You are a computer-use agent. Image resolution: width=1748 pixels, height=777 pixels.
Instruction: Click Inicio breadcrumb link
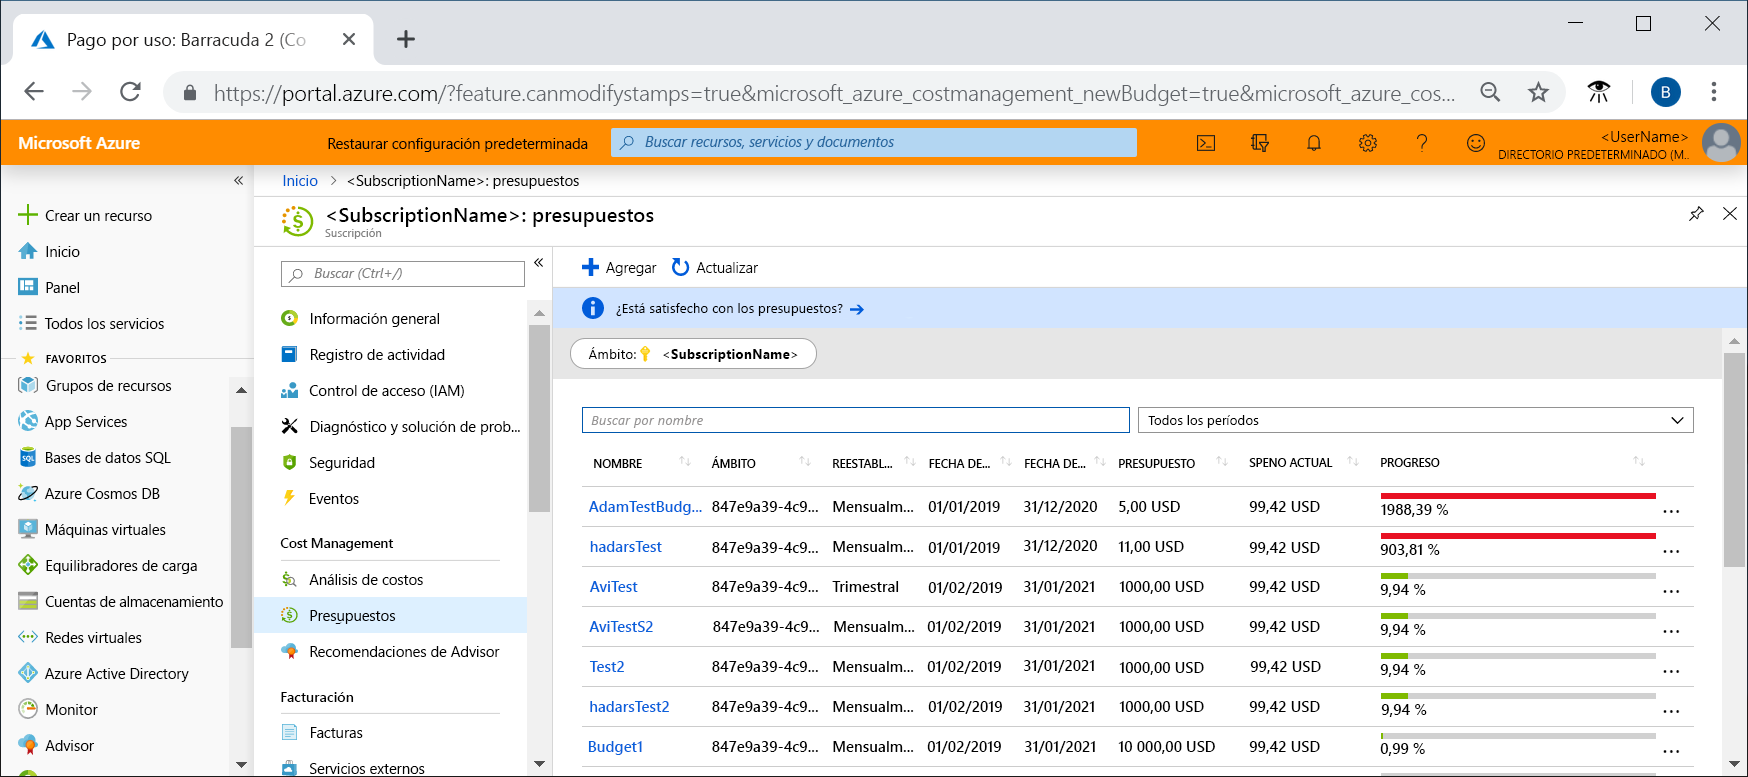[x=300, y=181]
